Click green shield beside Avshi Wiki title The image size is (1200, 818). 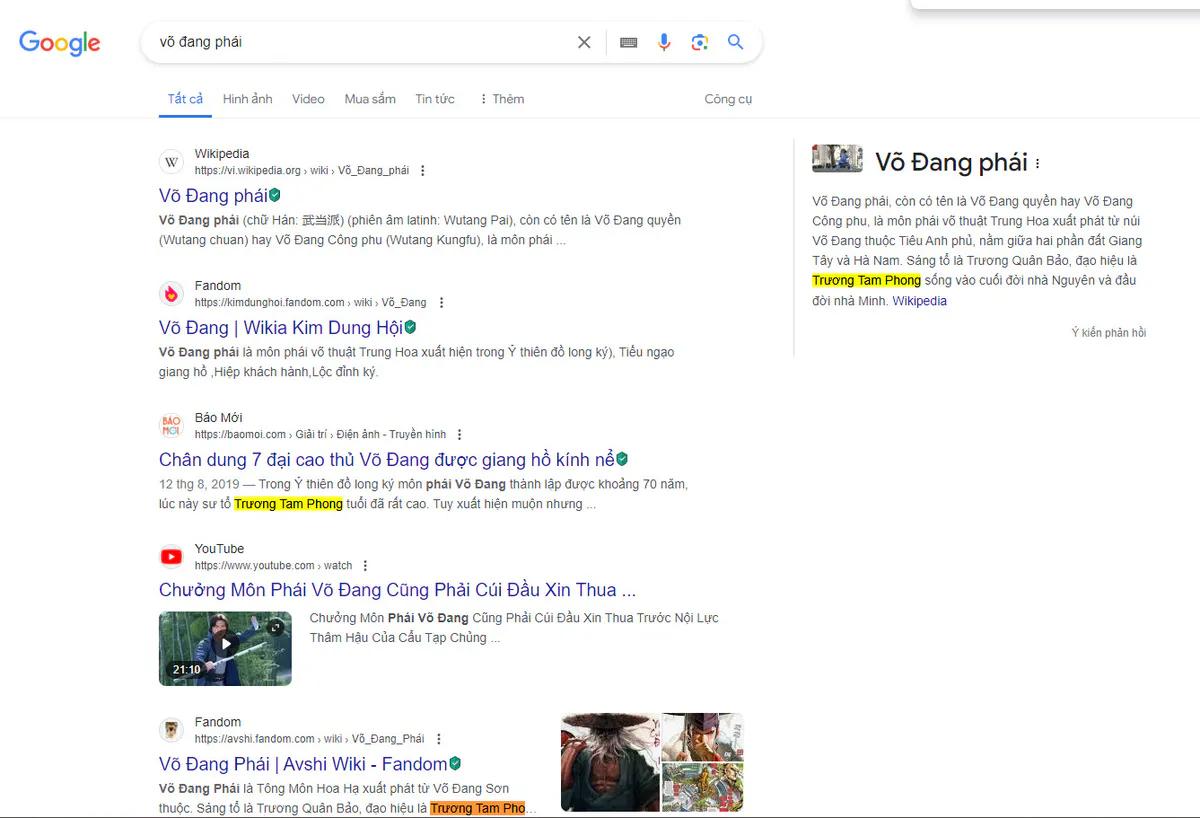click(x=455, y=763)
